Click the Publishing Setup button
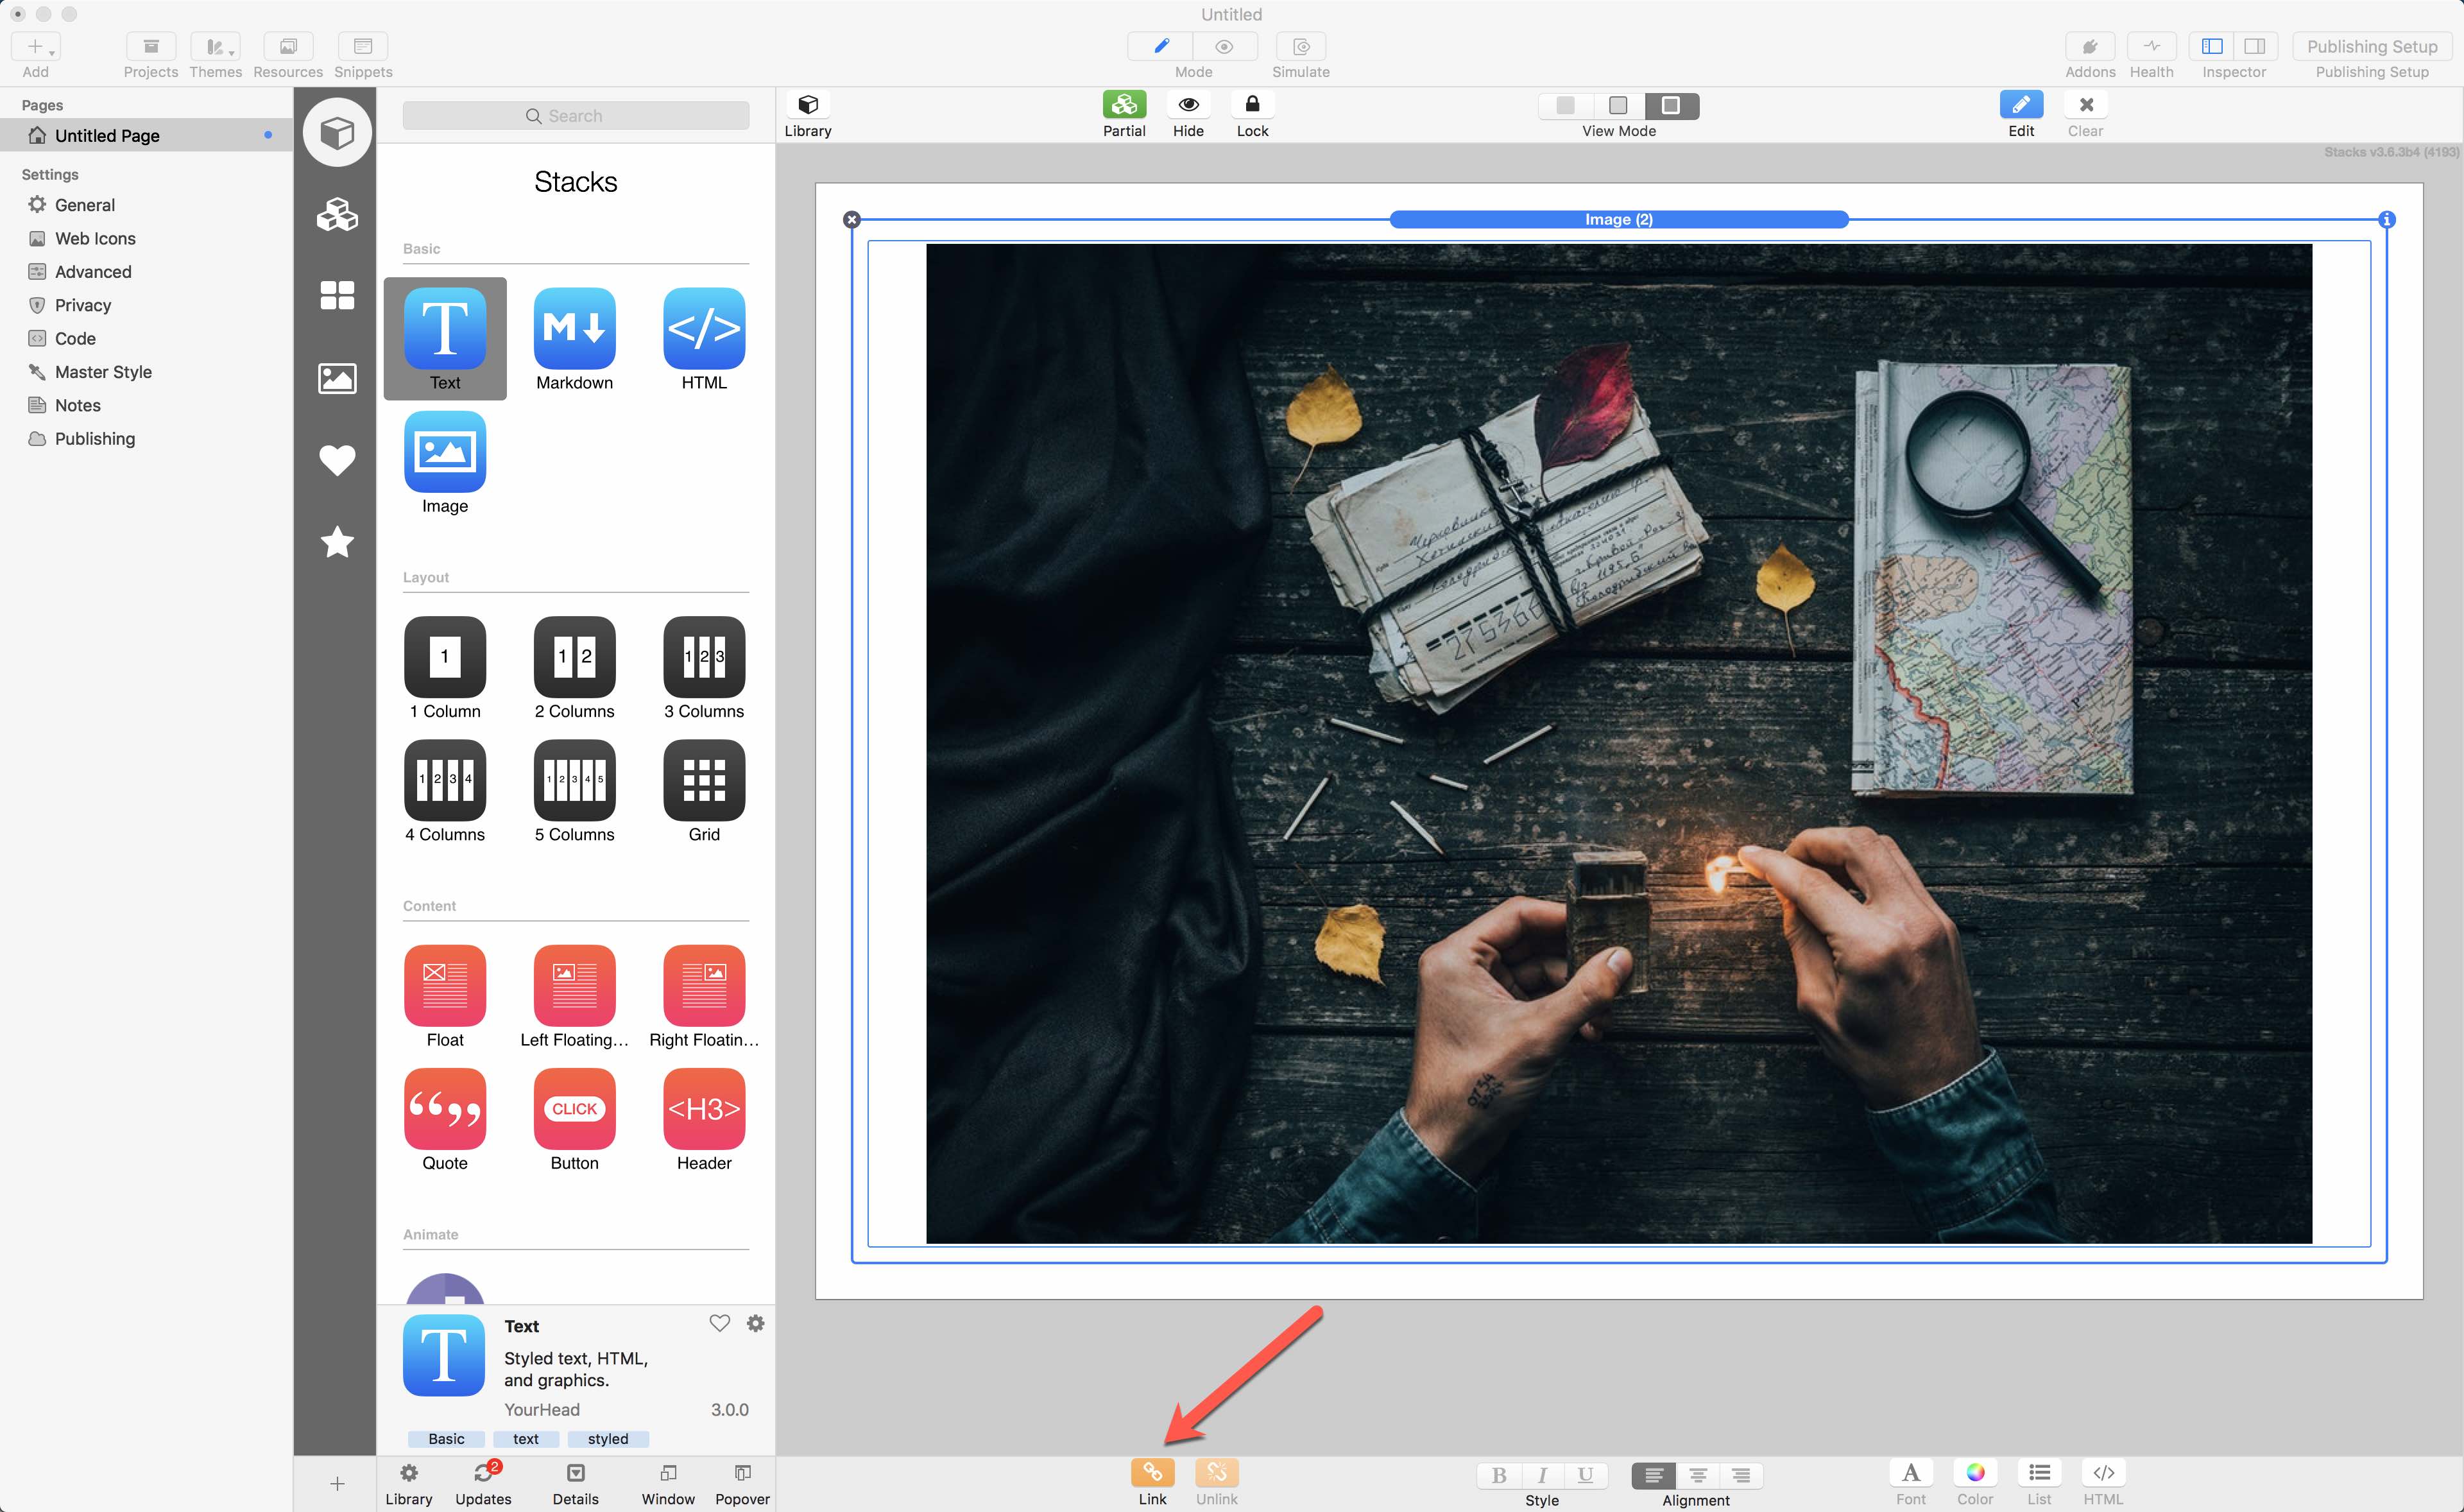This screenshot has height=1512, width=2464. click(x=2371, y=46)
